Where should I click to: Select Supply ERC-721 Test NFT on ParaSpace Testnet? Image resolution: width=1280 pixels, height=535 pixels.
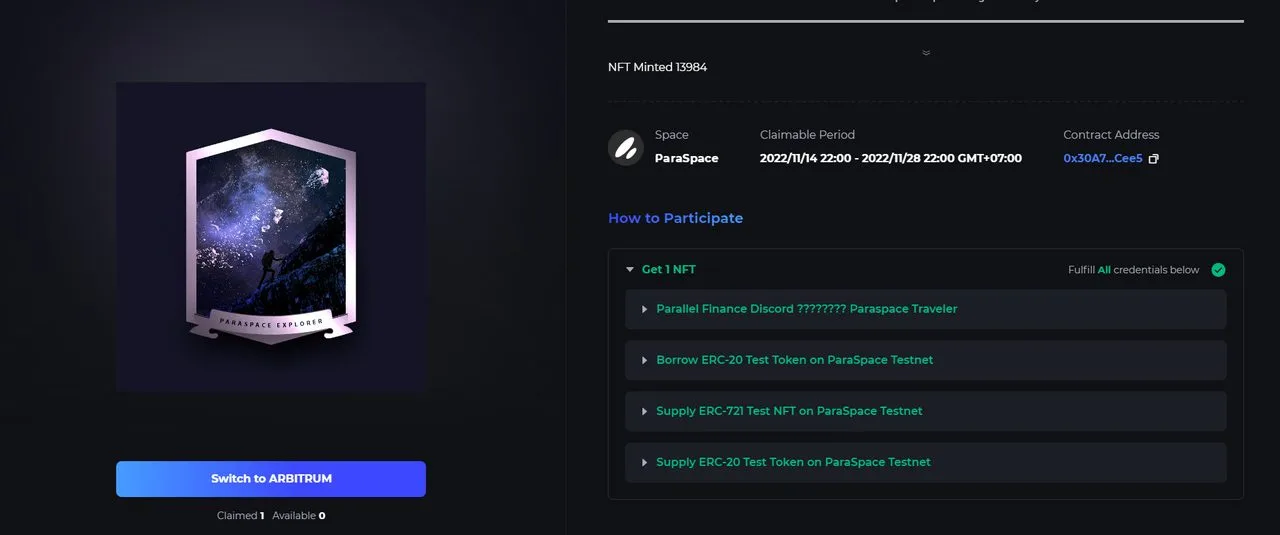pyautogui.click(x=926, y=411)
